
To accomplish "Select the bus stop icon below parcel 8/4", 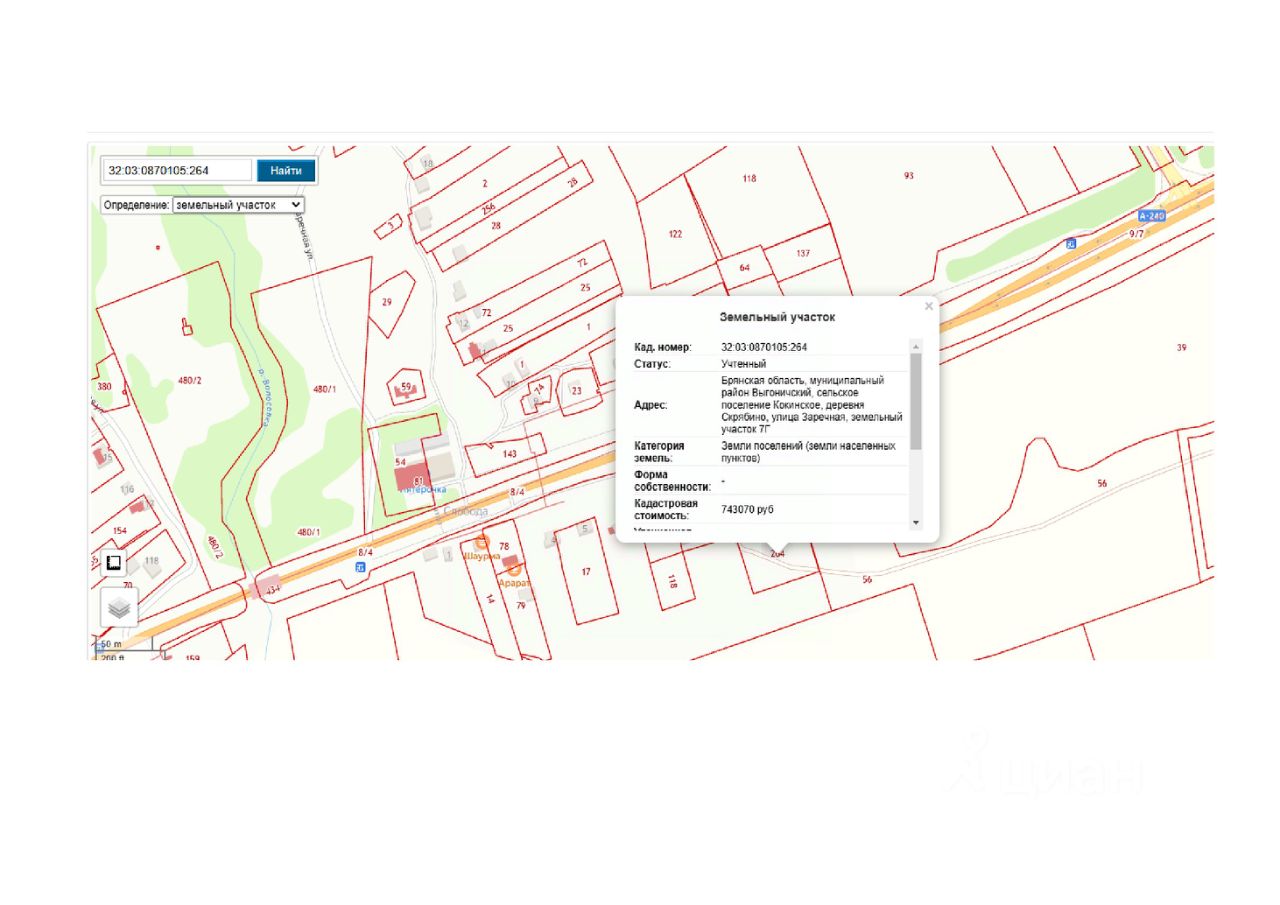I will coord(361,567).
